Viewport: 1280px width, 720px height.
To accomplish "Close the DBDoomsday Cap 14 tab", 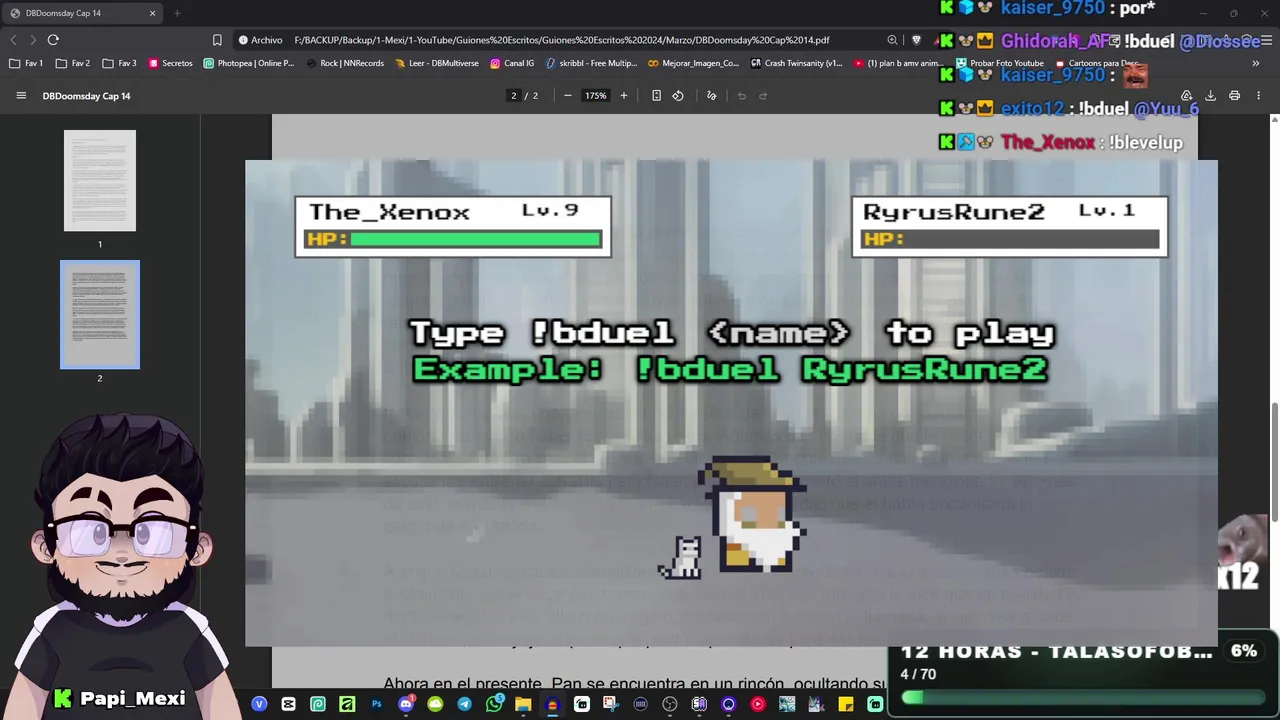I will tap(152, 13).
